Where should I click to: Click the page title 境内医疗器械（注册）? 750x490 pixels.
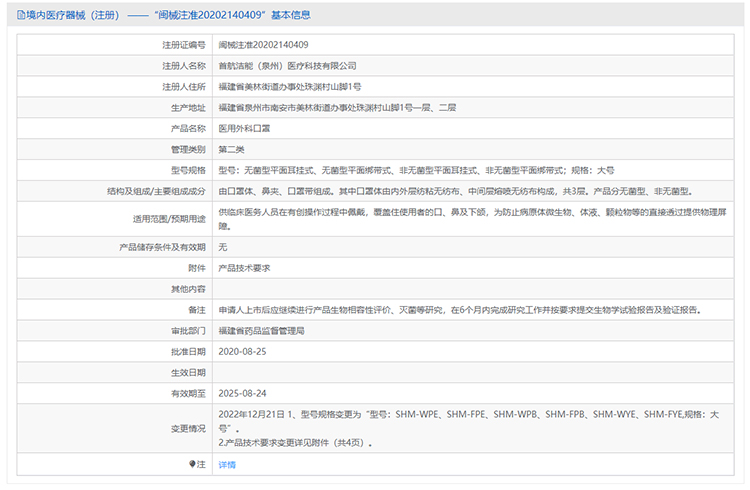point(72,14)
